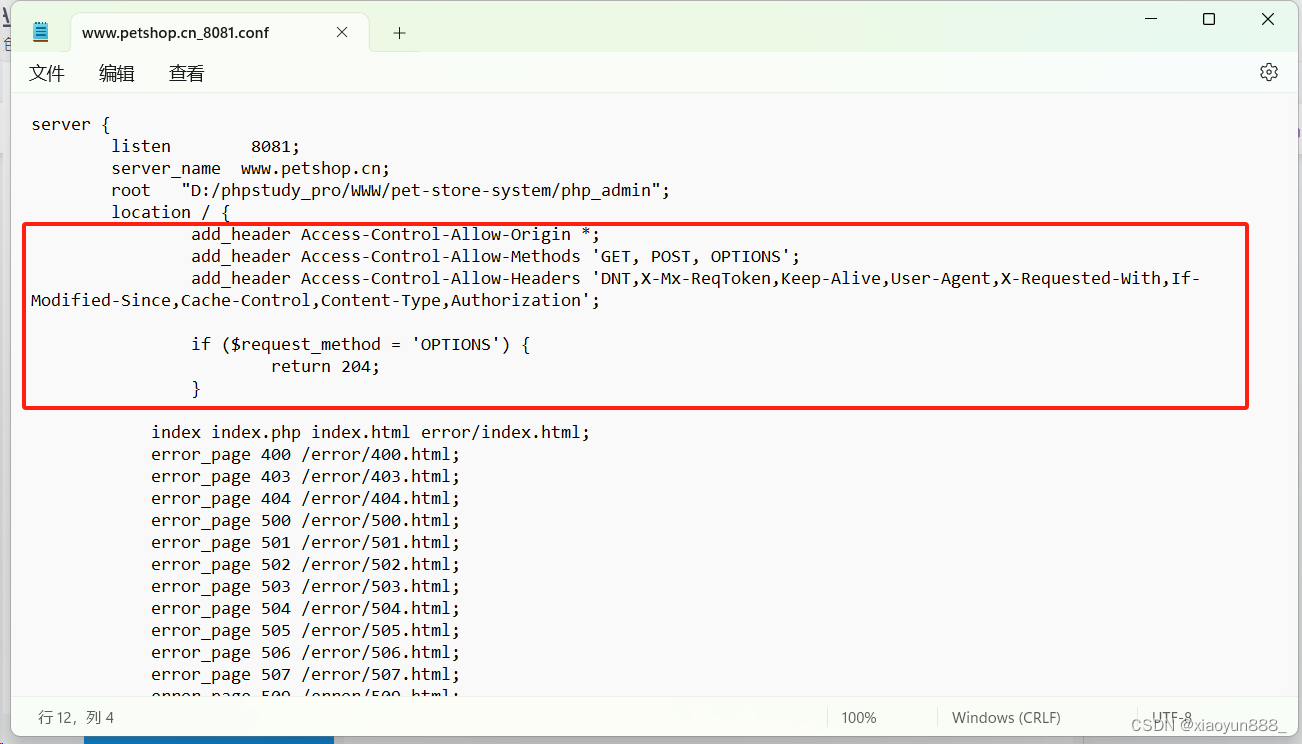Open the 文件 menu
The height and width of the screenshot is (744, 1302).
[47, 73]
